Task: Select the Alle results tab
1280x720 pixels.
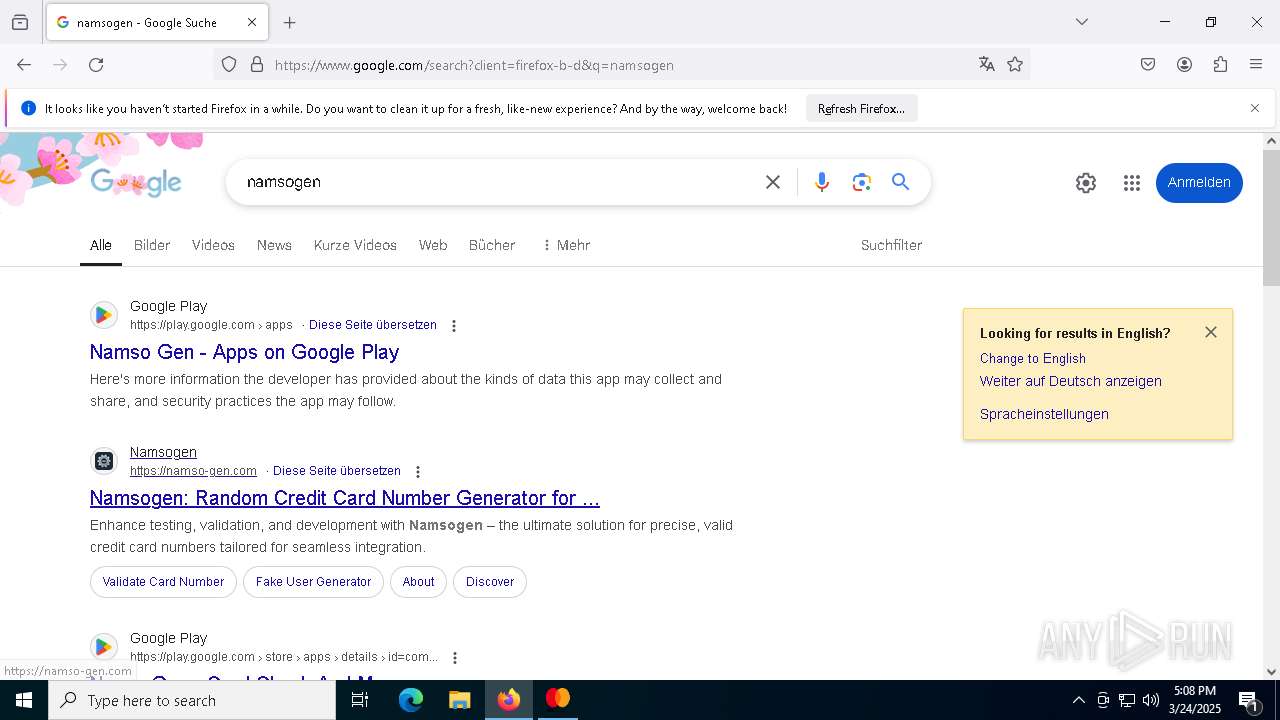Action: point(101,245)
